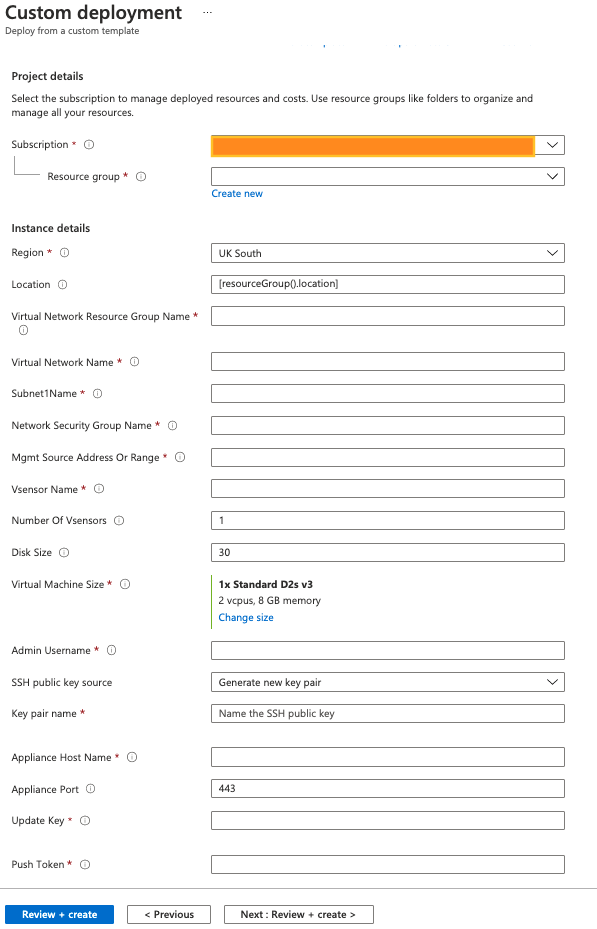Focus the Mgmt Source Address Or Range field
The width and height of the screenshot is (597, 929).
(x=388, y=457)
